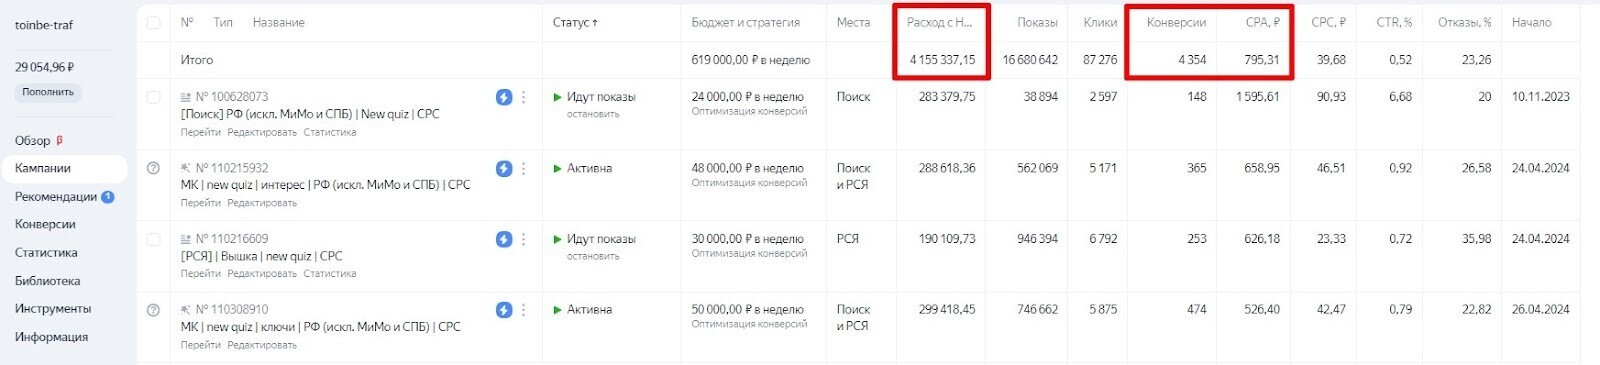Check the box for campaign 100628073
The image size is (1600, 365).
click(153, 97)
